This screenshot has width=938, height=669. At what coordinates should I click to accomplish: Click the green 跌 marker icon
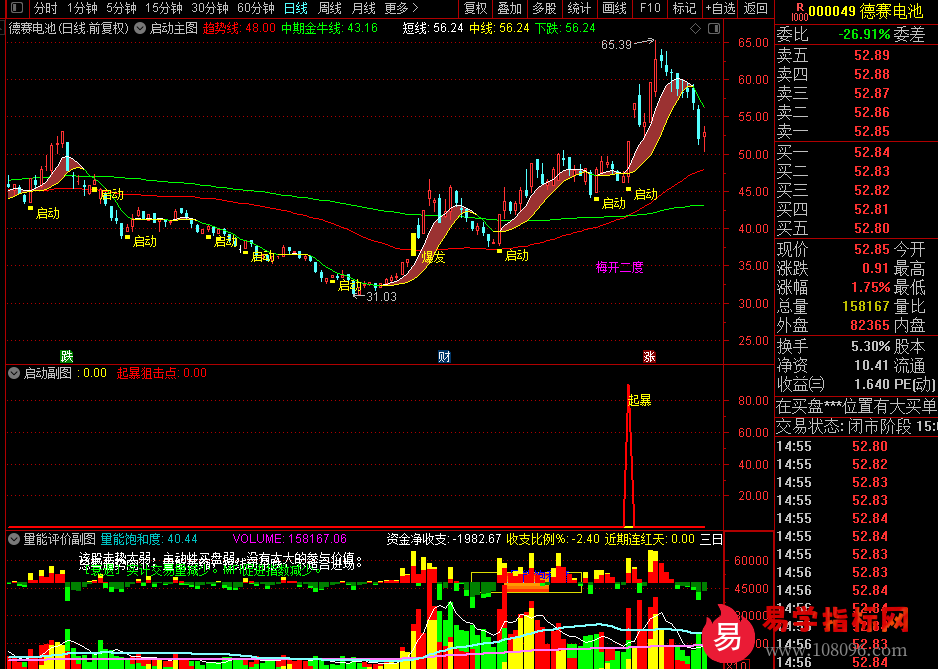(x=66, y=357)
